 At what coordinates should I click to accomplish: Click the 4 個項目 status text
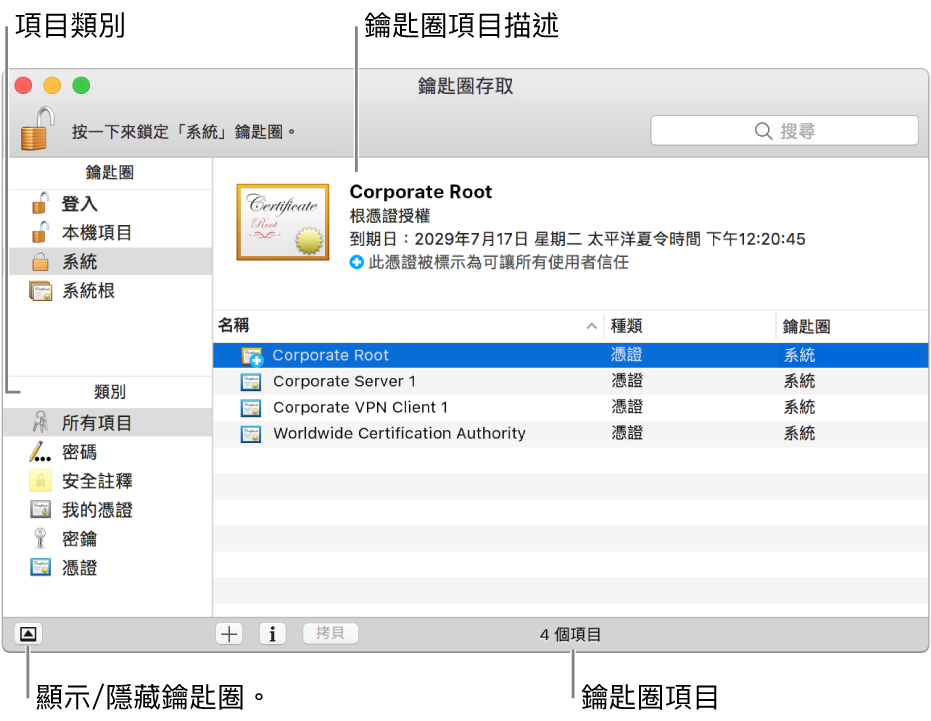pos(570,634)
